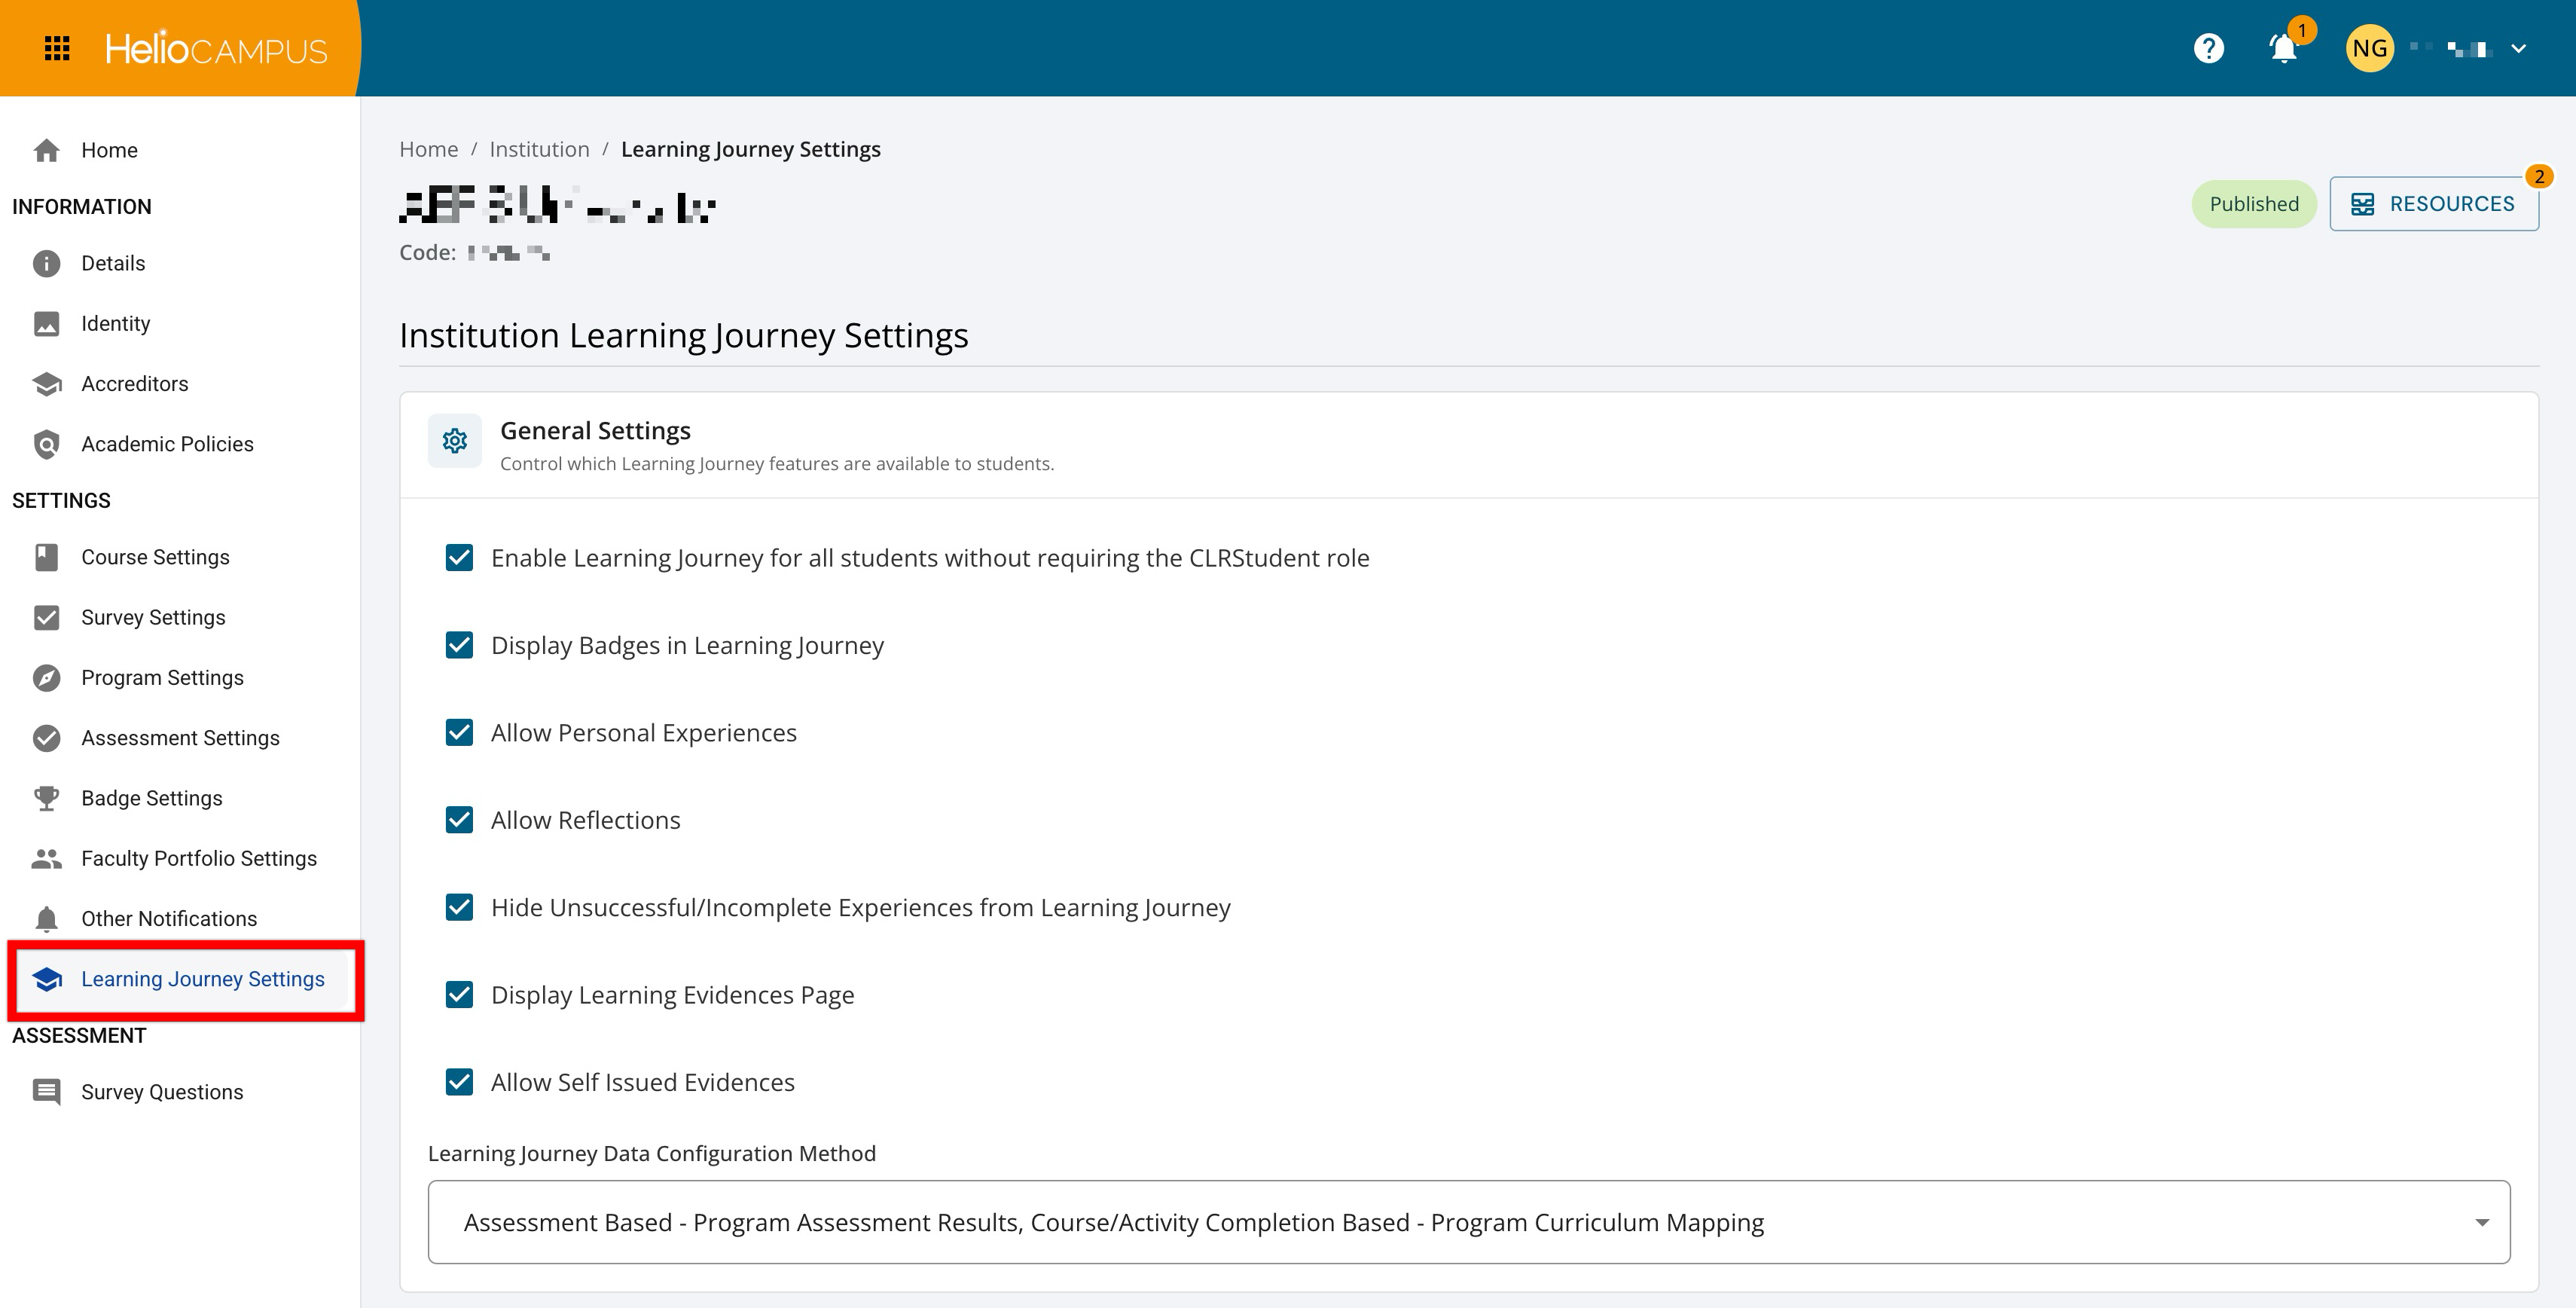
Task: Click the Program Settings compass icon
Action: pyautogui.click(x=46, y=678)
